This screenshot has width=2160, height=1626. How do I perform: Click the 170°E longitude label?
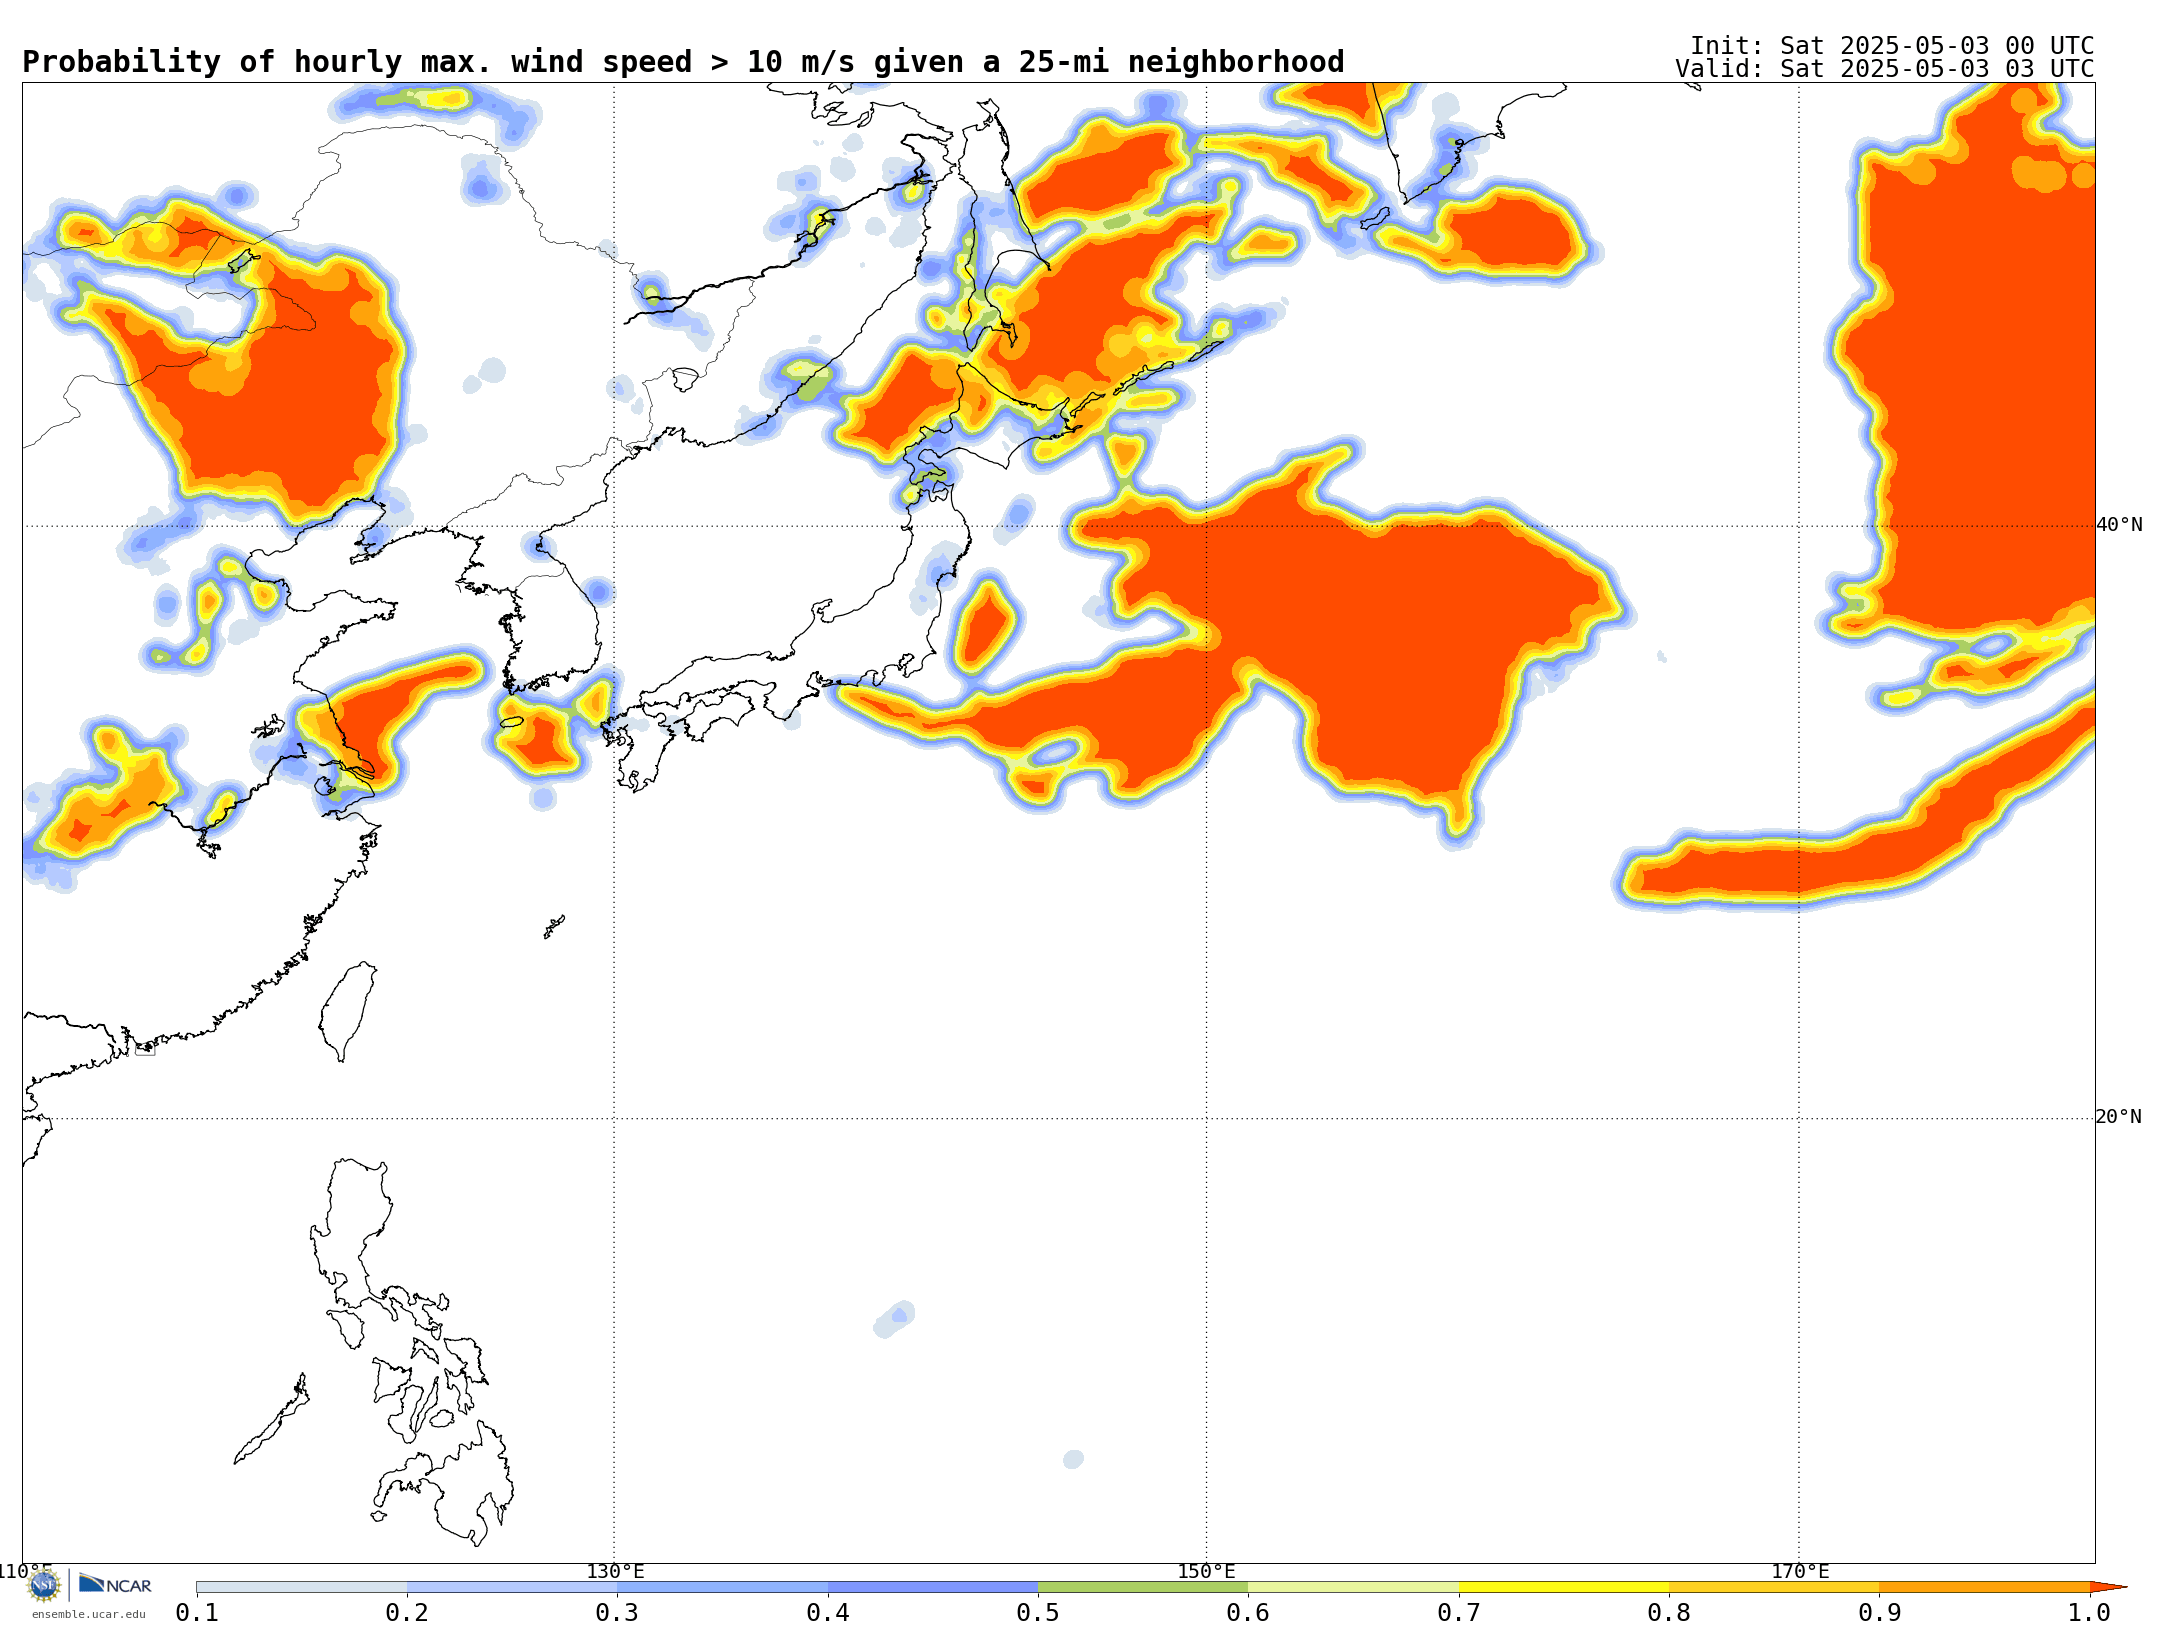[1800, 1572]
